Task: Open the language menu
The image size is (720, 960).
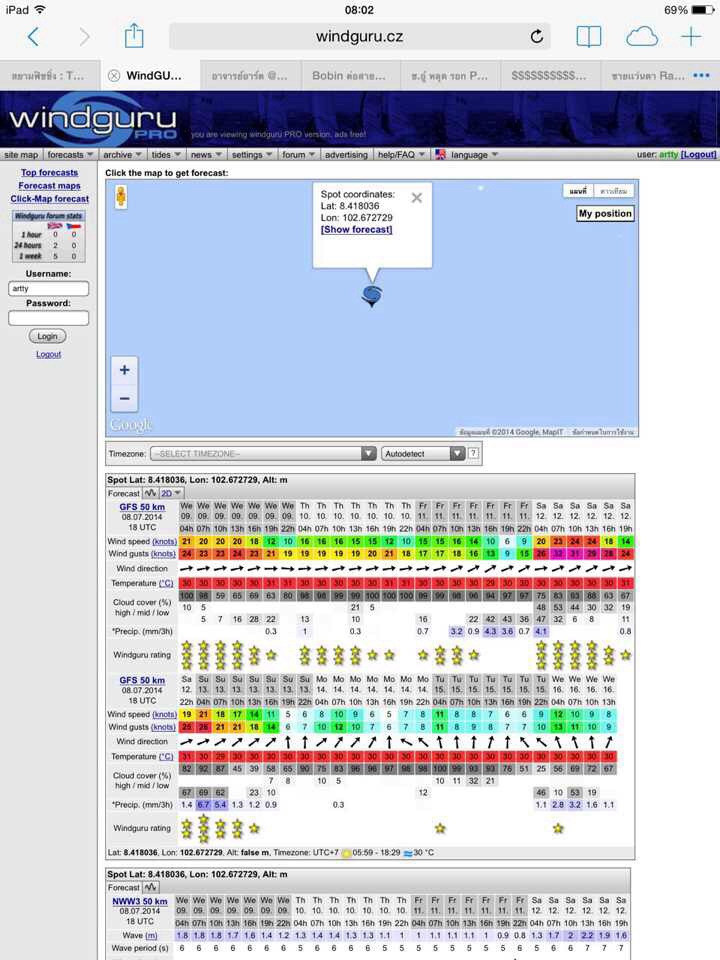Action: coord(474,155)
